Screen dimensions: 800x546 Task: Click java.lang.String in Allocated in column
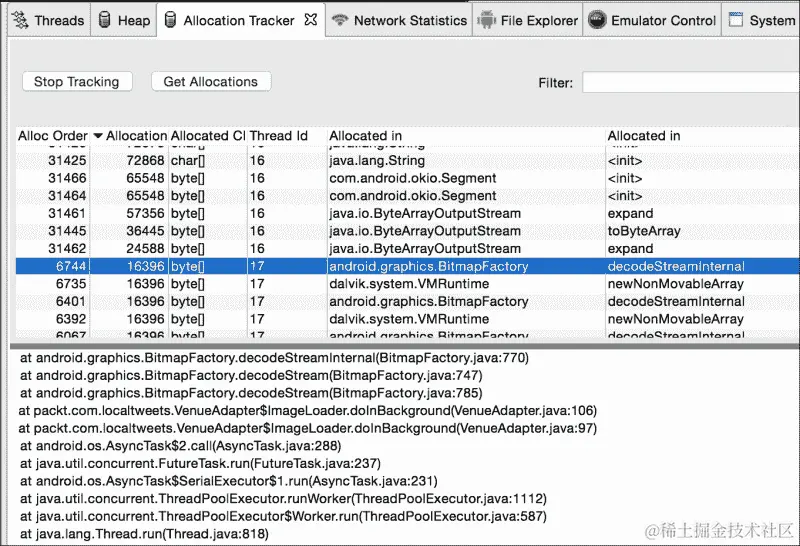(x=377, y=161)
